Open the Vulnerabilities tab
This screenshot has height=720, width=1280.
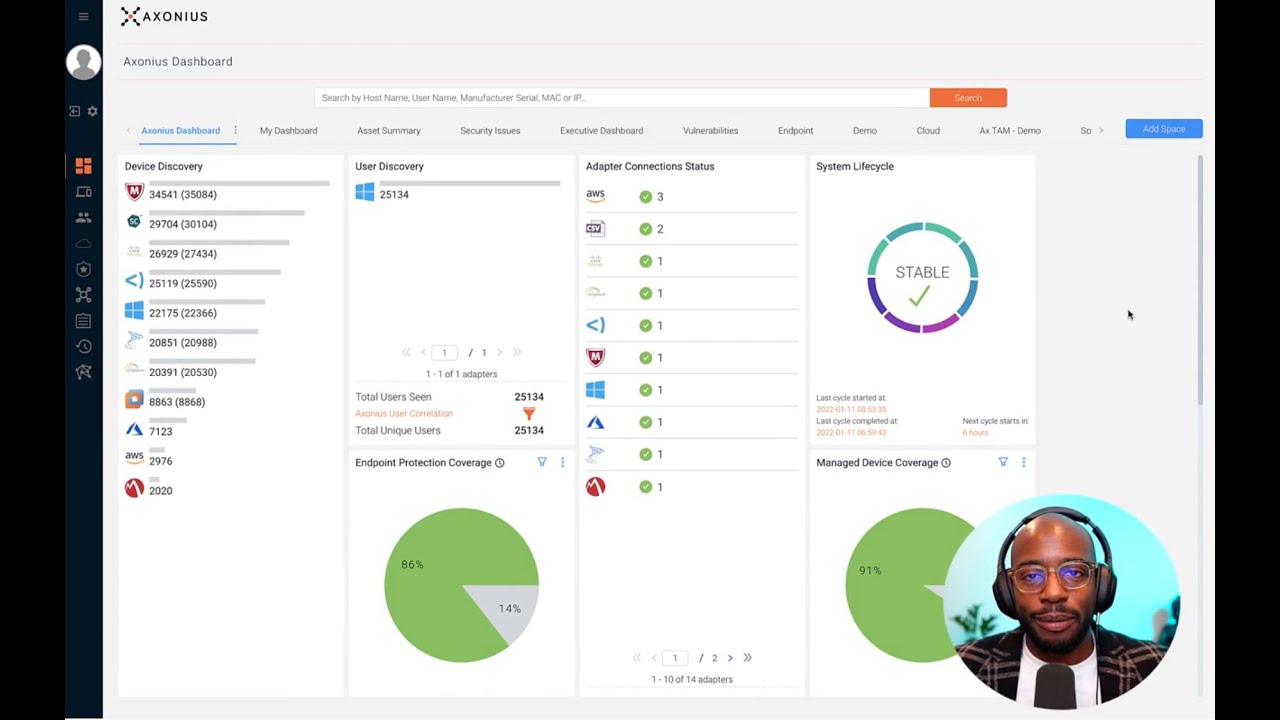pyautogui.click(x=710, y=130)
